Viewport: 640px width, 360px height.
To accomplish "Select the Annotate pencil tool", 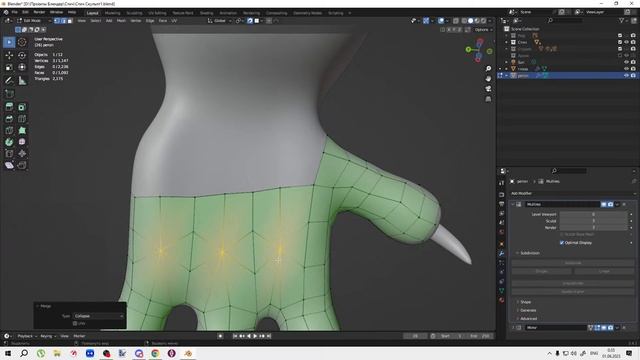I will (x=9, y=81).
